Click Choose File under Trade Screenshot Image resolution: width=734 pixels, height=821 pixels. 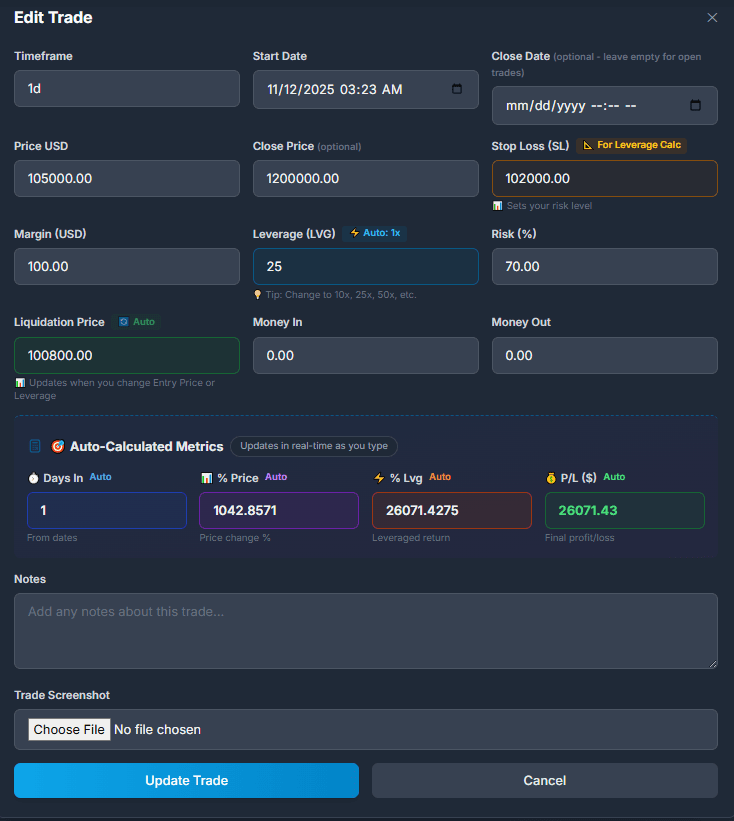pos(68,729)
